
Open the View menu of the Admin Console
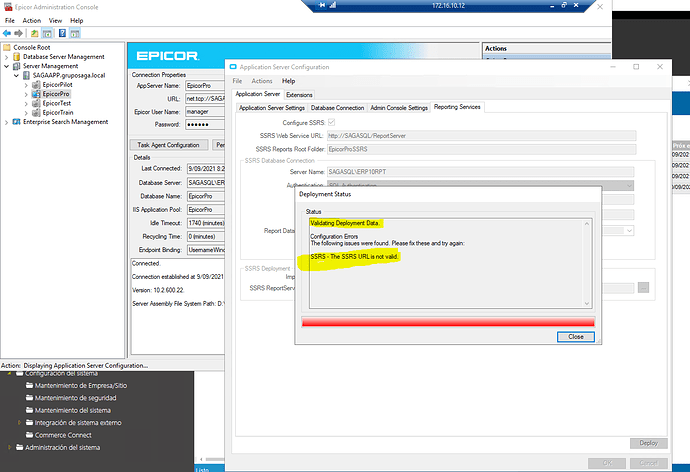pyautogui.click(x=55, y=21)
